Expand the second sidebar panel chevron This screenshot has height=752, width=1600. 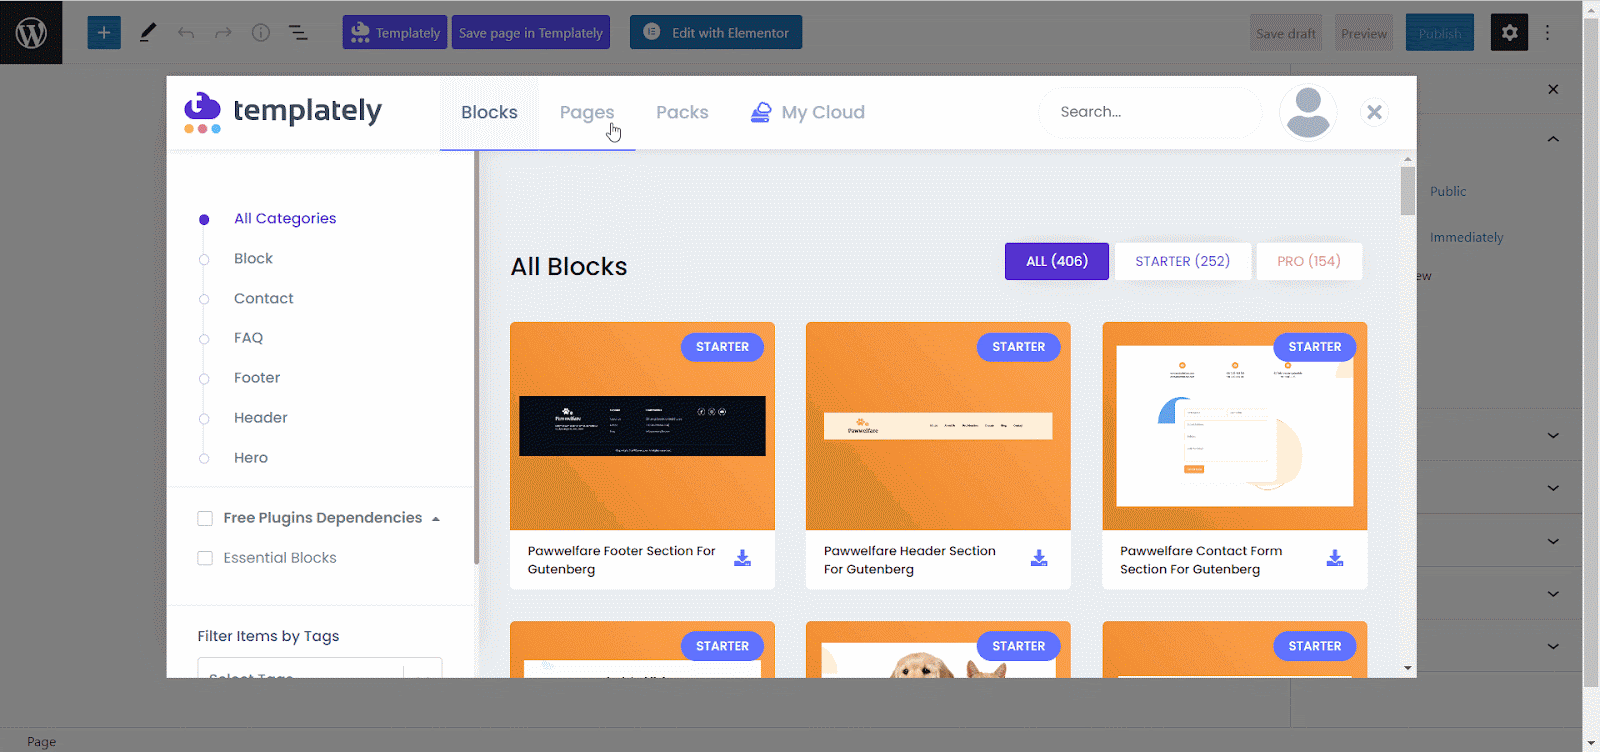tap(1553, 435)
